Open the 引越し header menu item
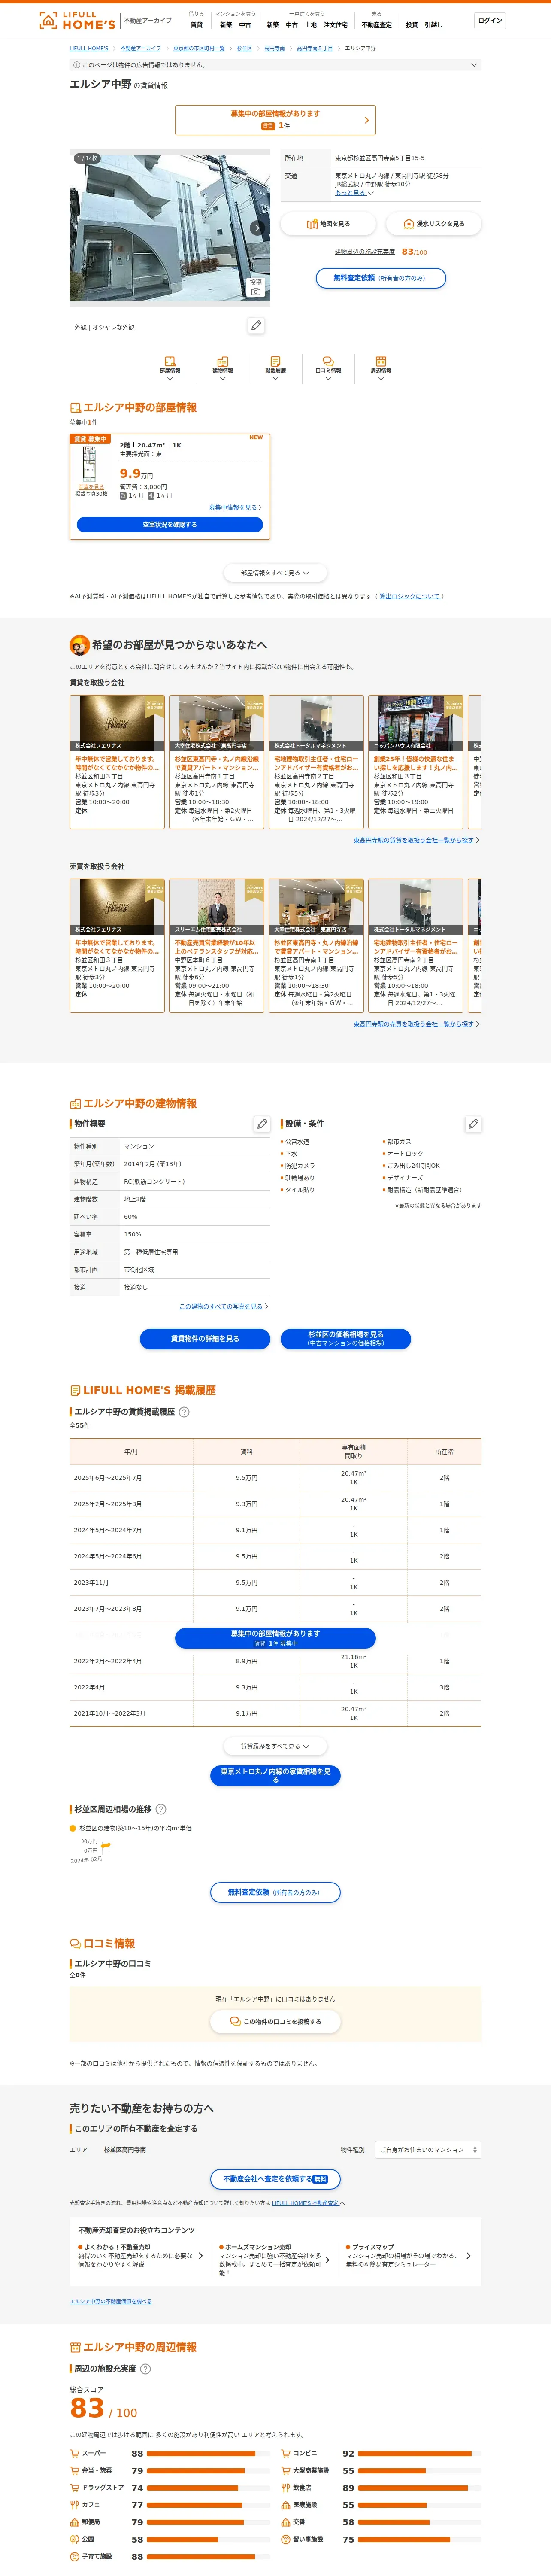 tap(433, 25)
